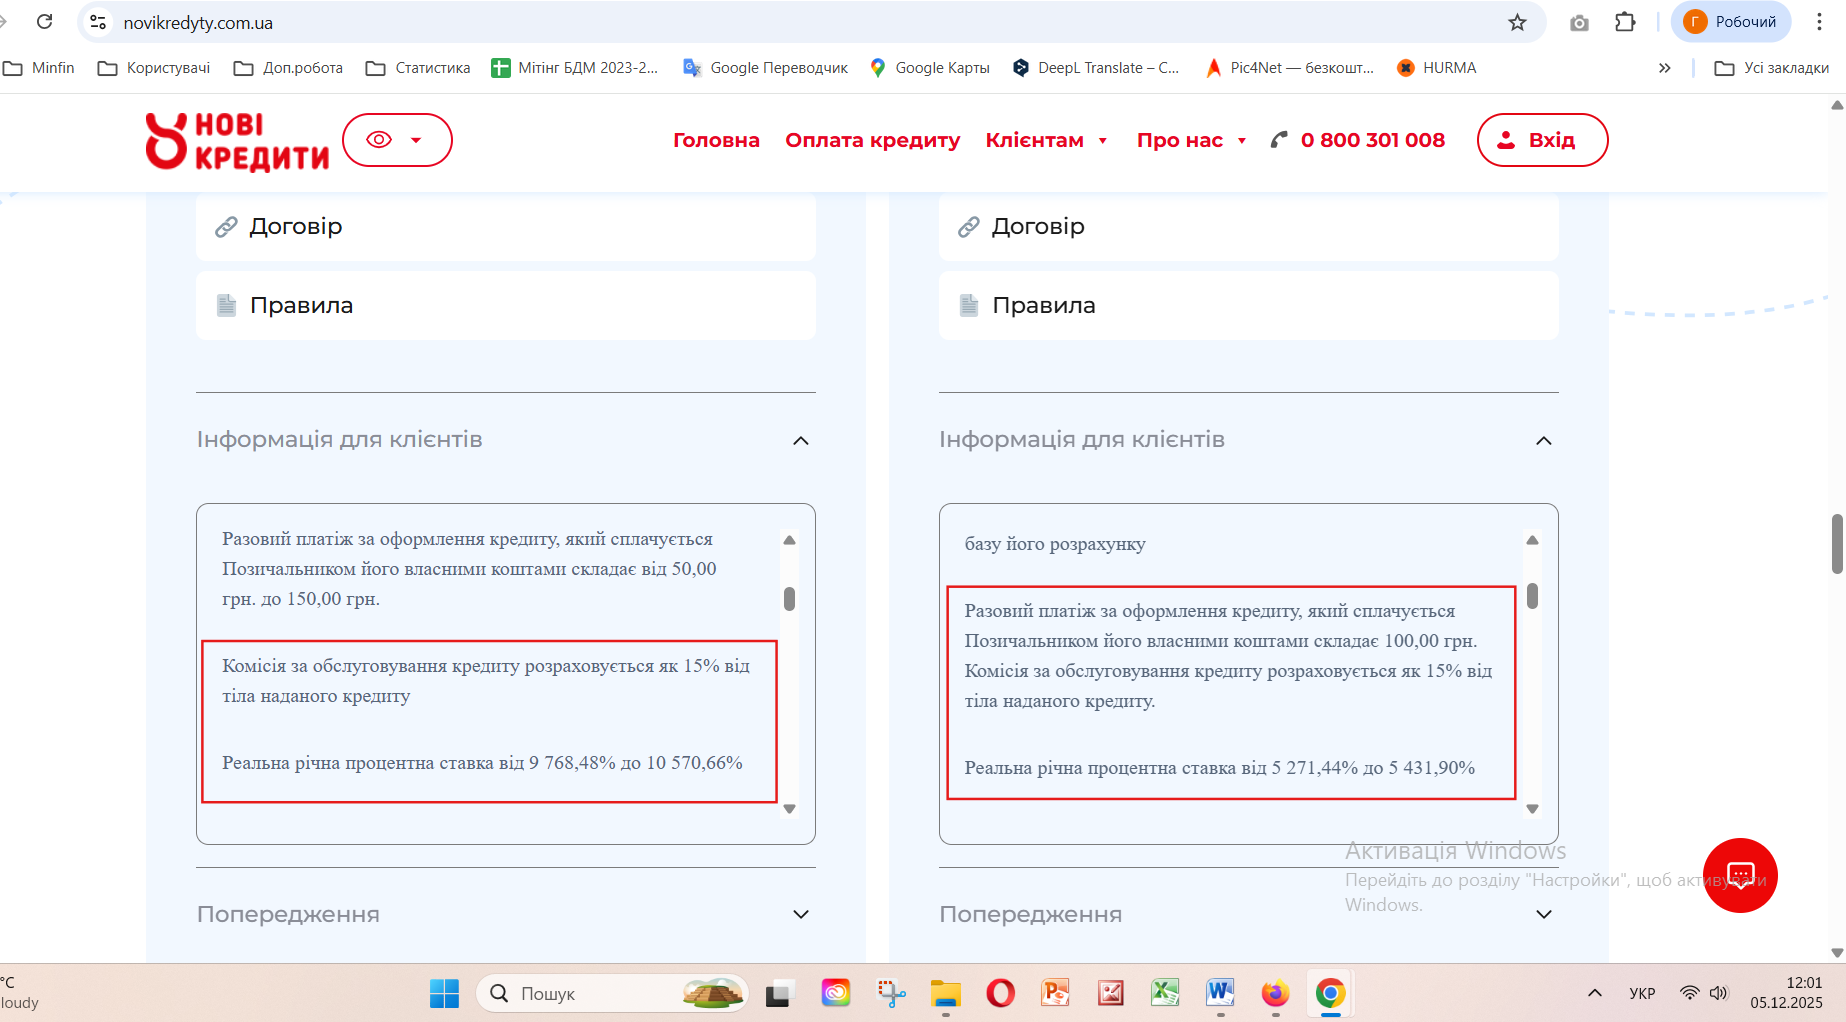This screenshot has height=1022, width=1846.
Task: Open the Snipping Tool taskbar icon
Action: pyautogui.click(x=891, y=993)
